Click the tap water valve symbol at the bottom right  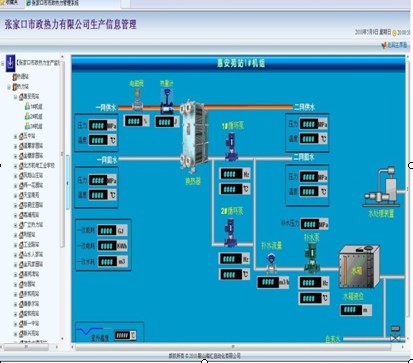(395, 334)
